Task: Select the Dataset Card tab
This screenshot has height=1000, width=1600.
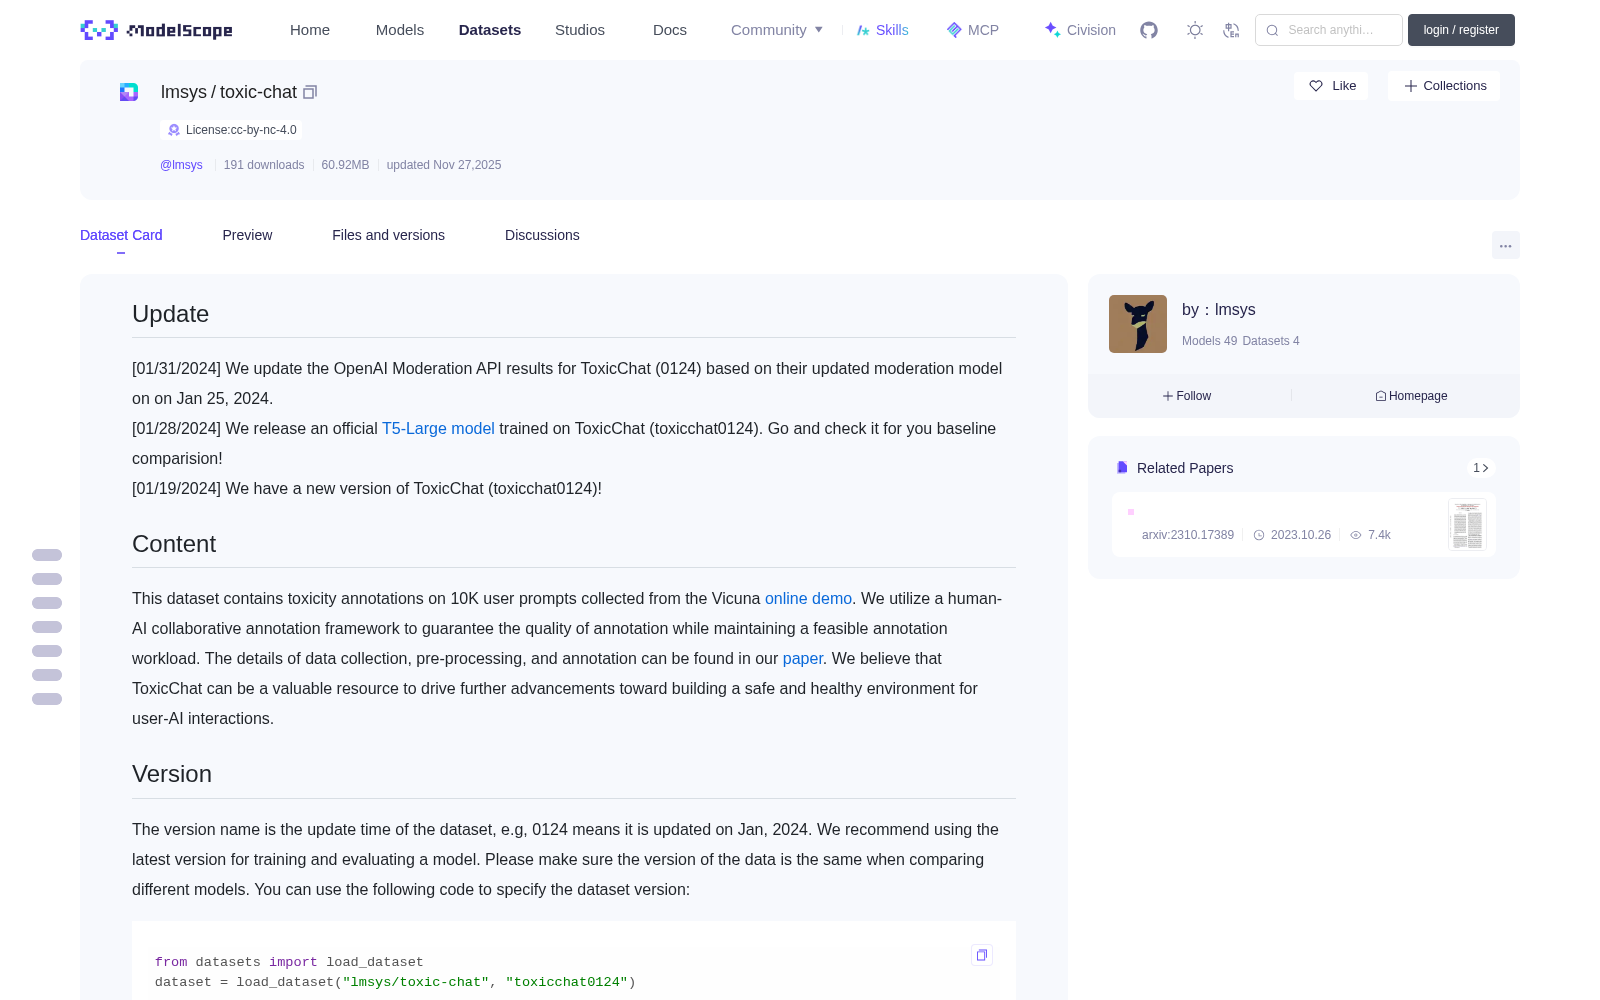Action: click(121, 235)
